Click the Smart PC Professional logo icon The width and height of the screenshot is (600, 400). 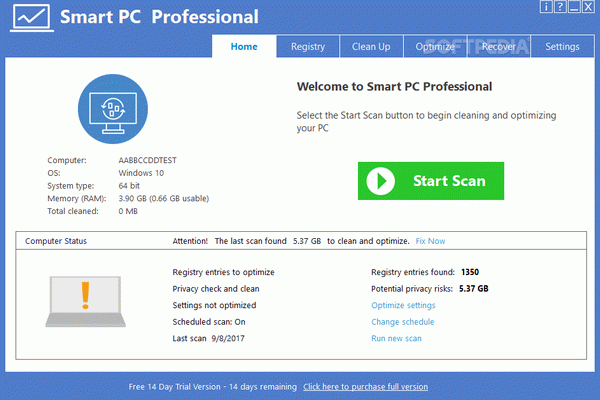click(32, 18)
